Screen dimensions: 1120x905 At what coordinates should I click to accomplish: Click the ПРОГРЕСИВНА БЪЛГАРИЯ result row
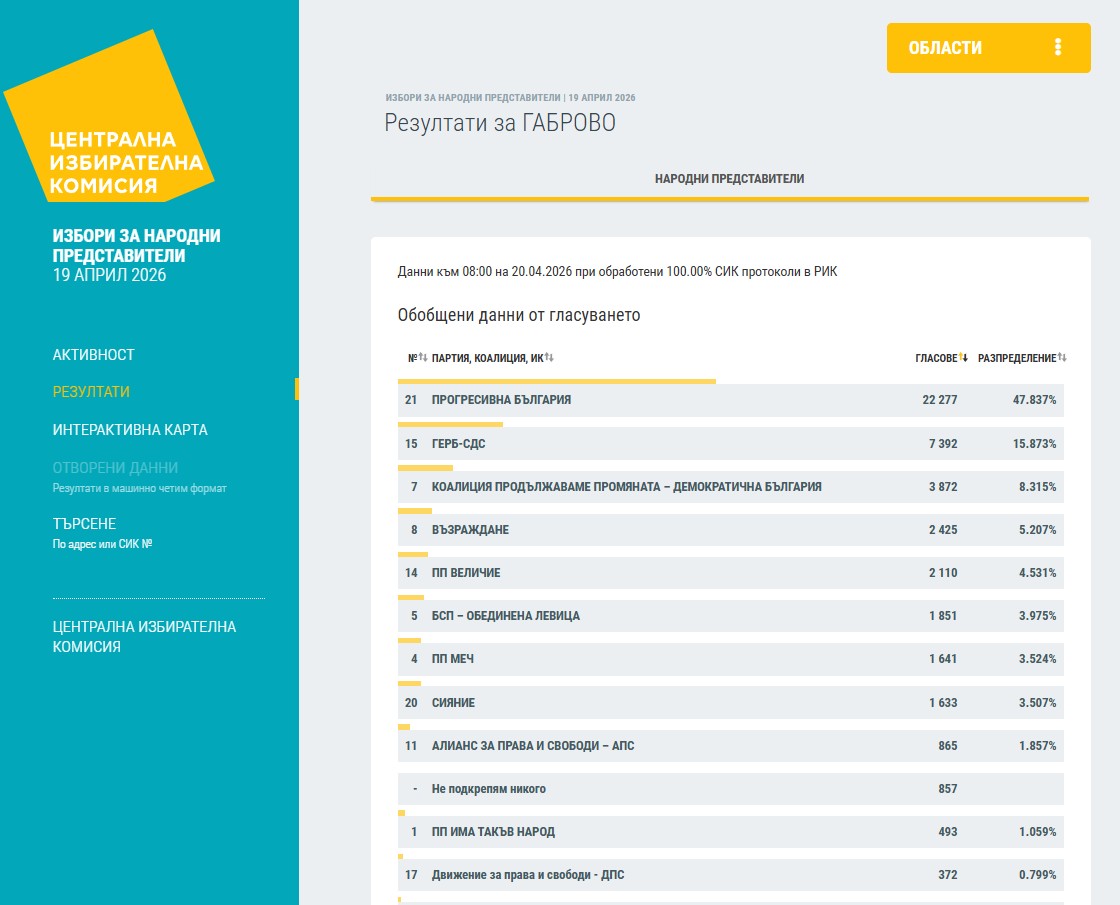pos(730,400)
